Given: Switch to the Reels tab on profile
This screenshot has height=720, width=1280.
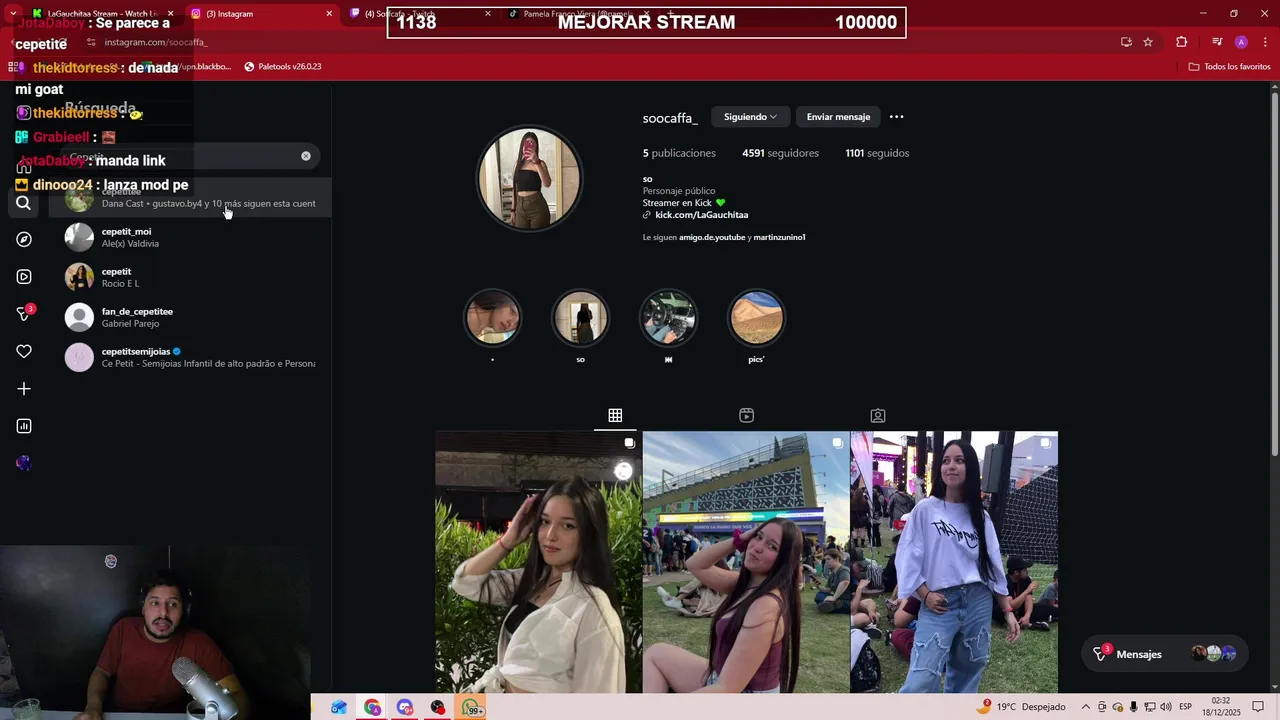Looking at the screenshot, I should coord(746,415).
